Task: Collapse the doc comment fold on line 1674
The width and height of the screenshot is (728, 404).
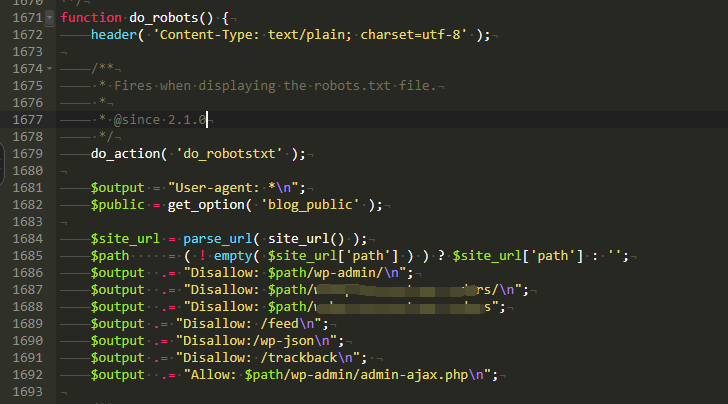Action: coord(50,69)
